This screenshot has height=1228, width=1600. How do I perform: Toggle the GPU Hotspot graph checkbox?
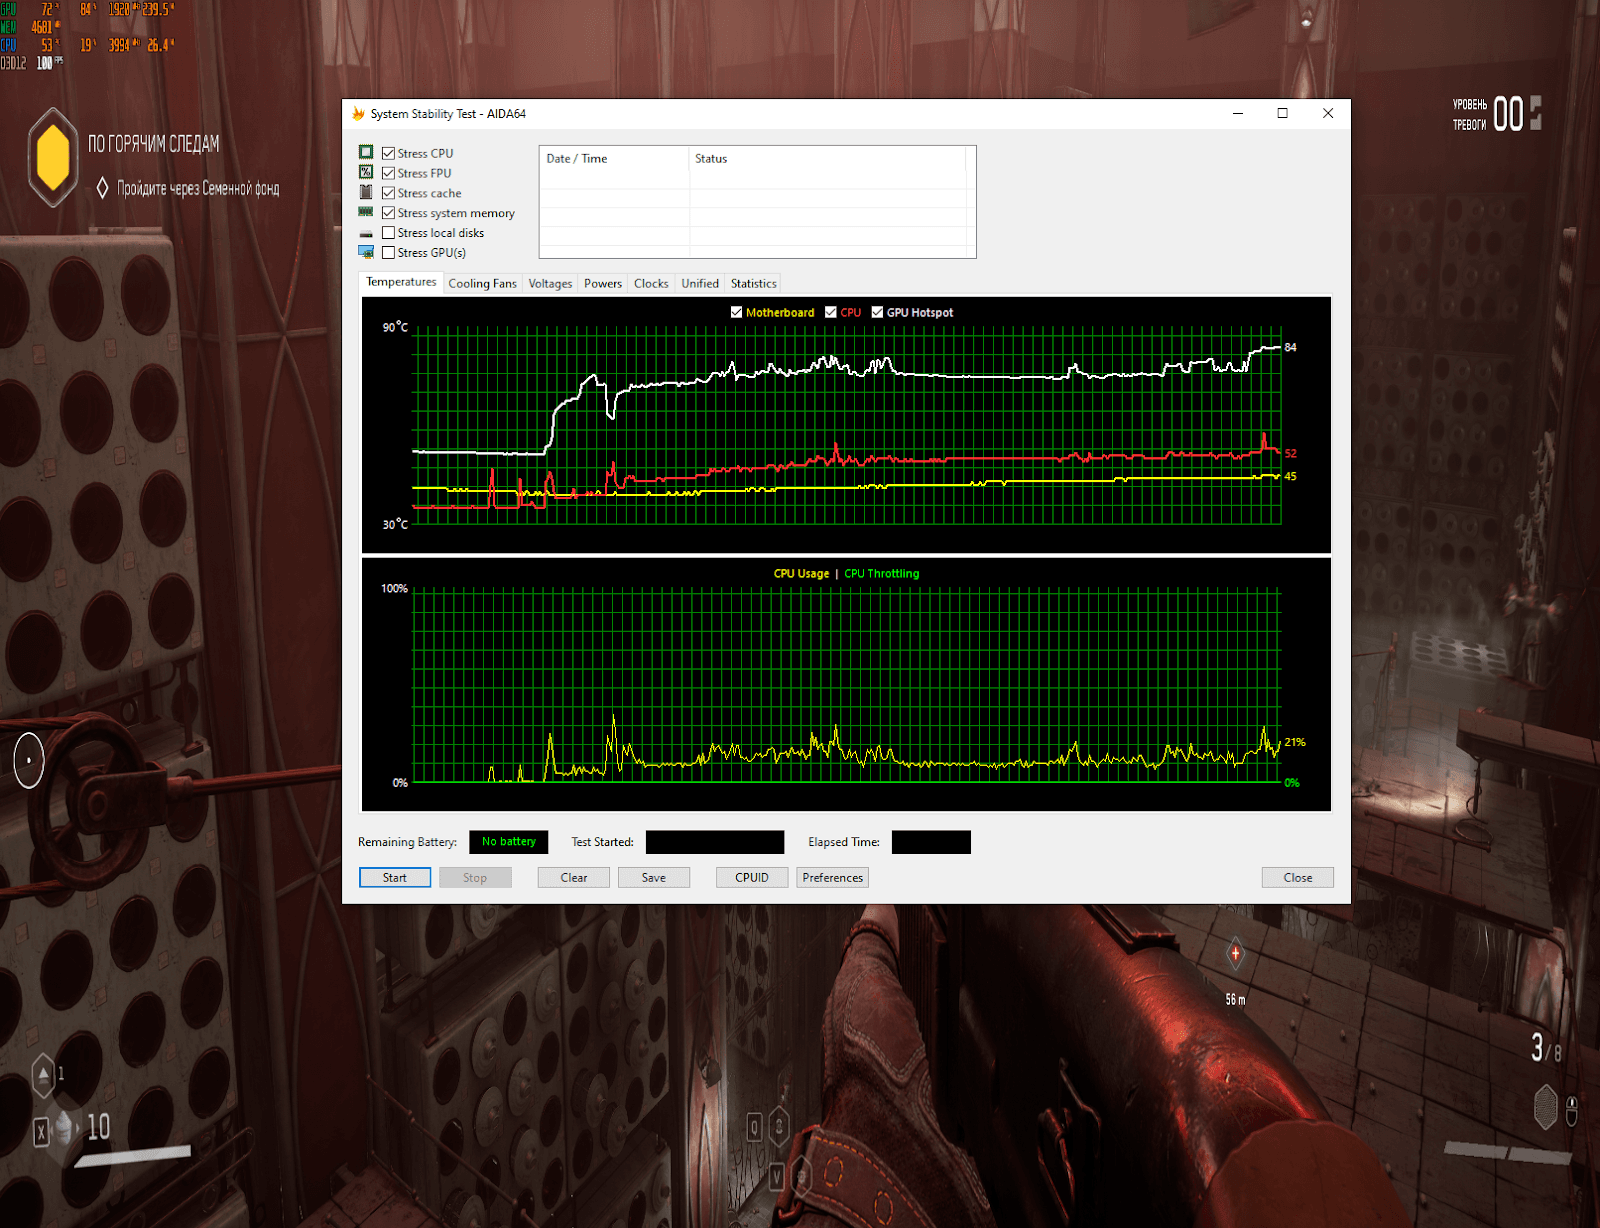(877, 312)
